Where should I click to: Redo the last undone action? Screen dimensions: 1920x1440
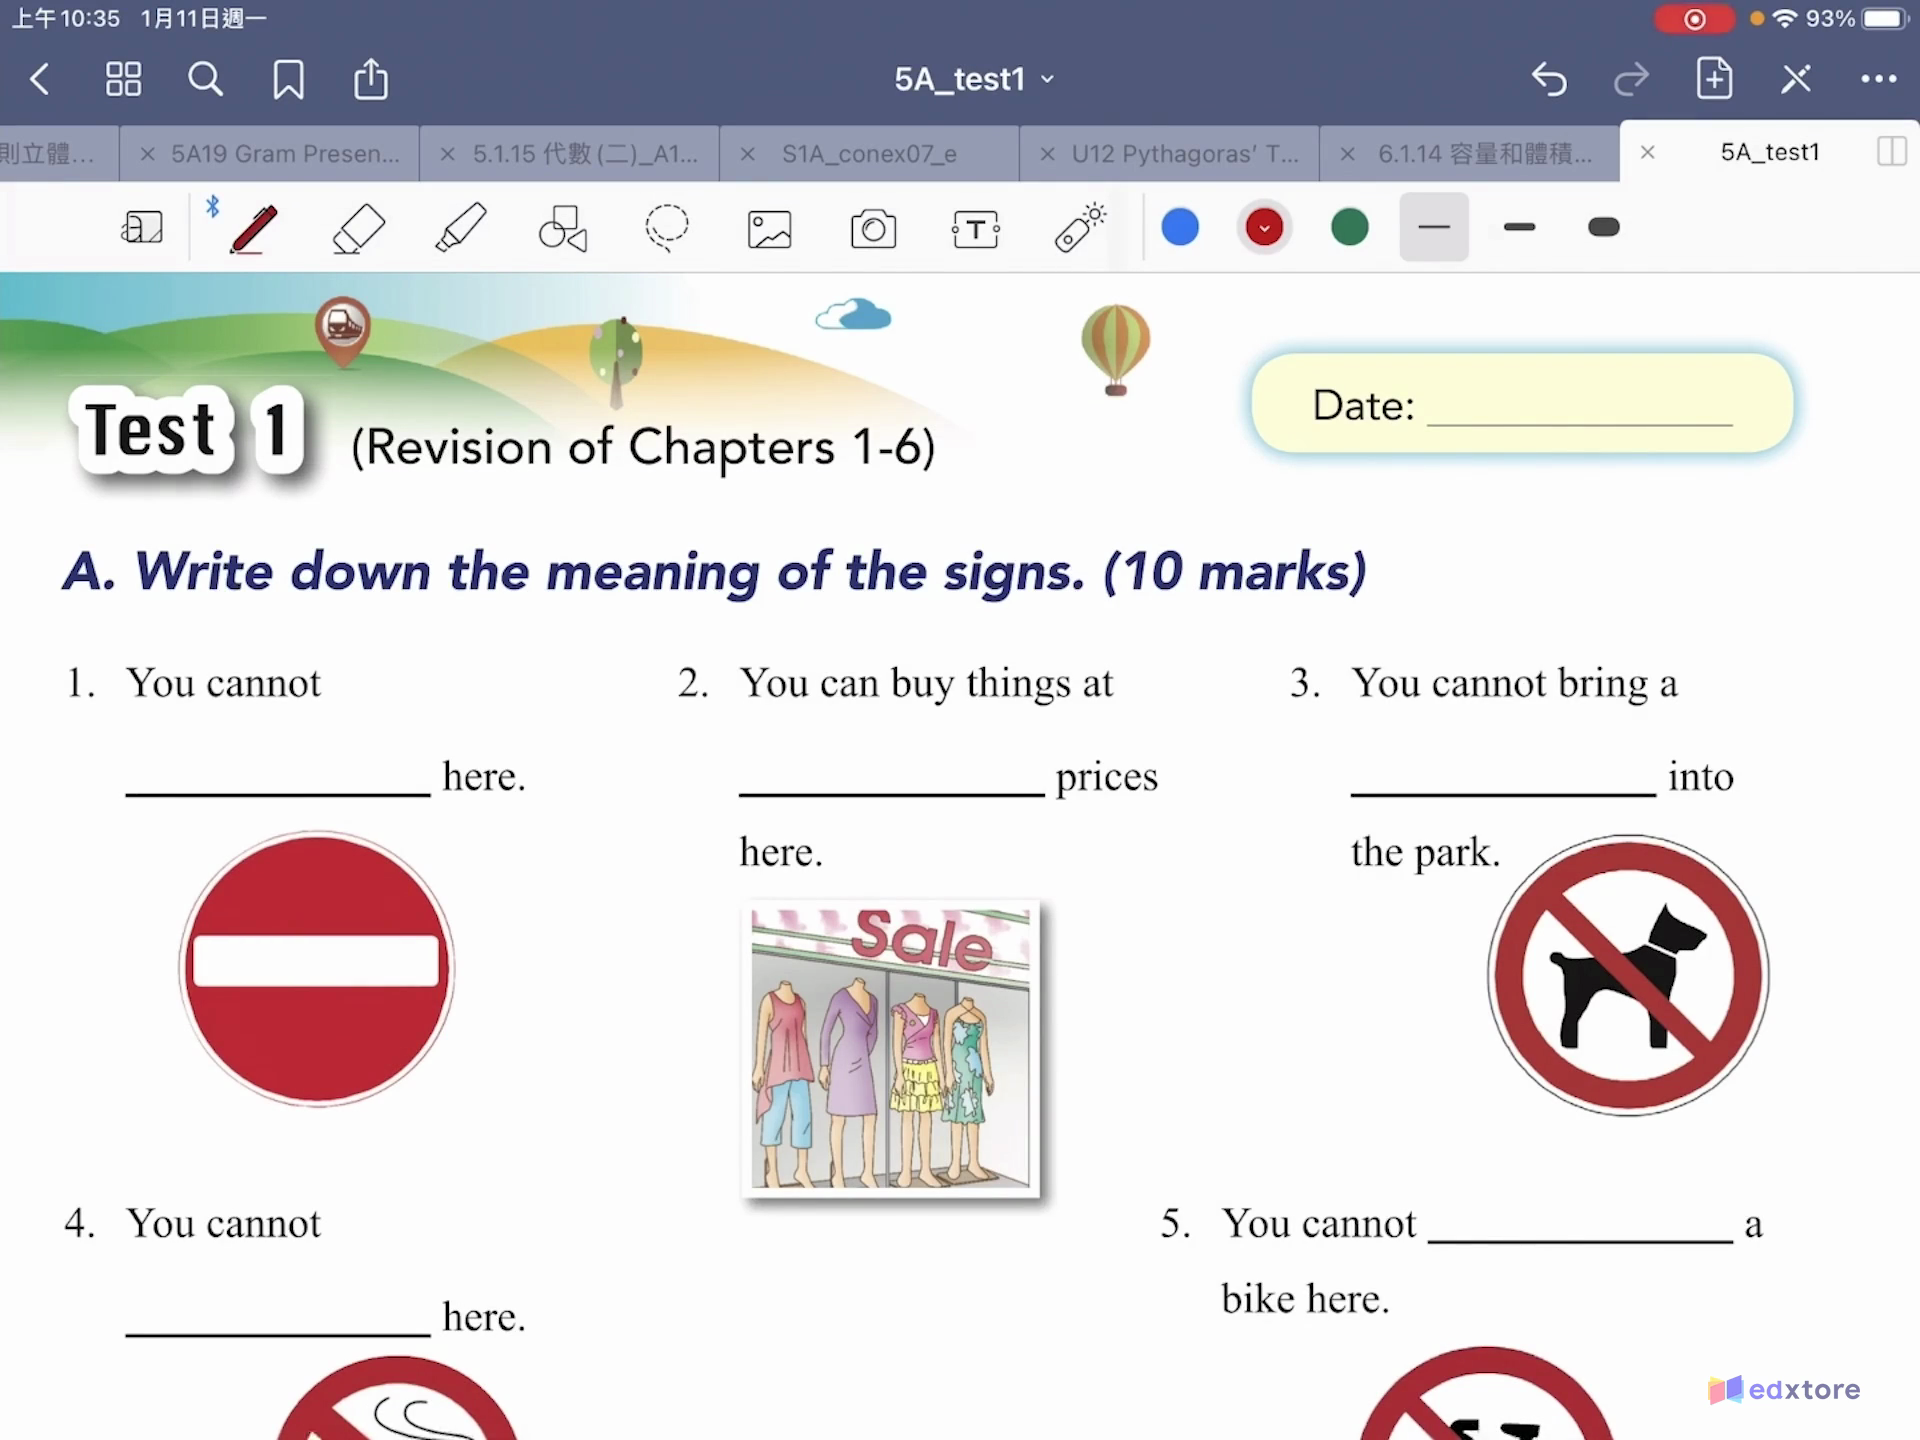pos(1631,79)
